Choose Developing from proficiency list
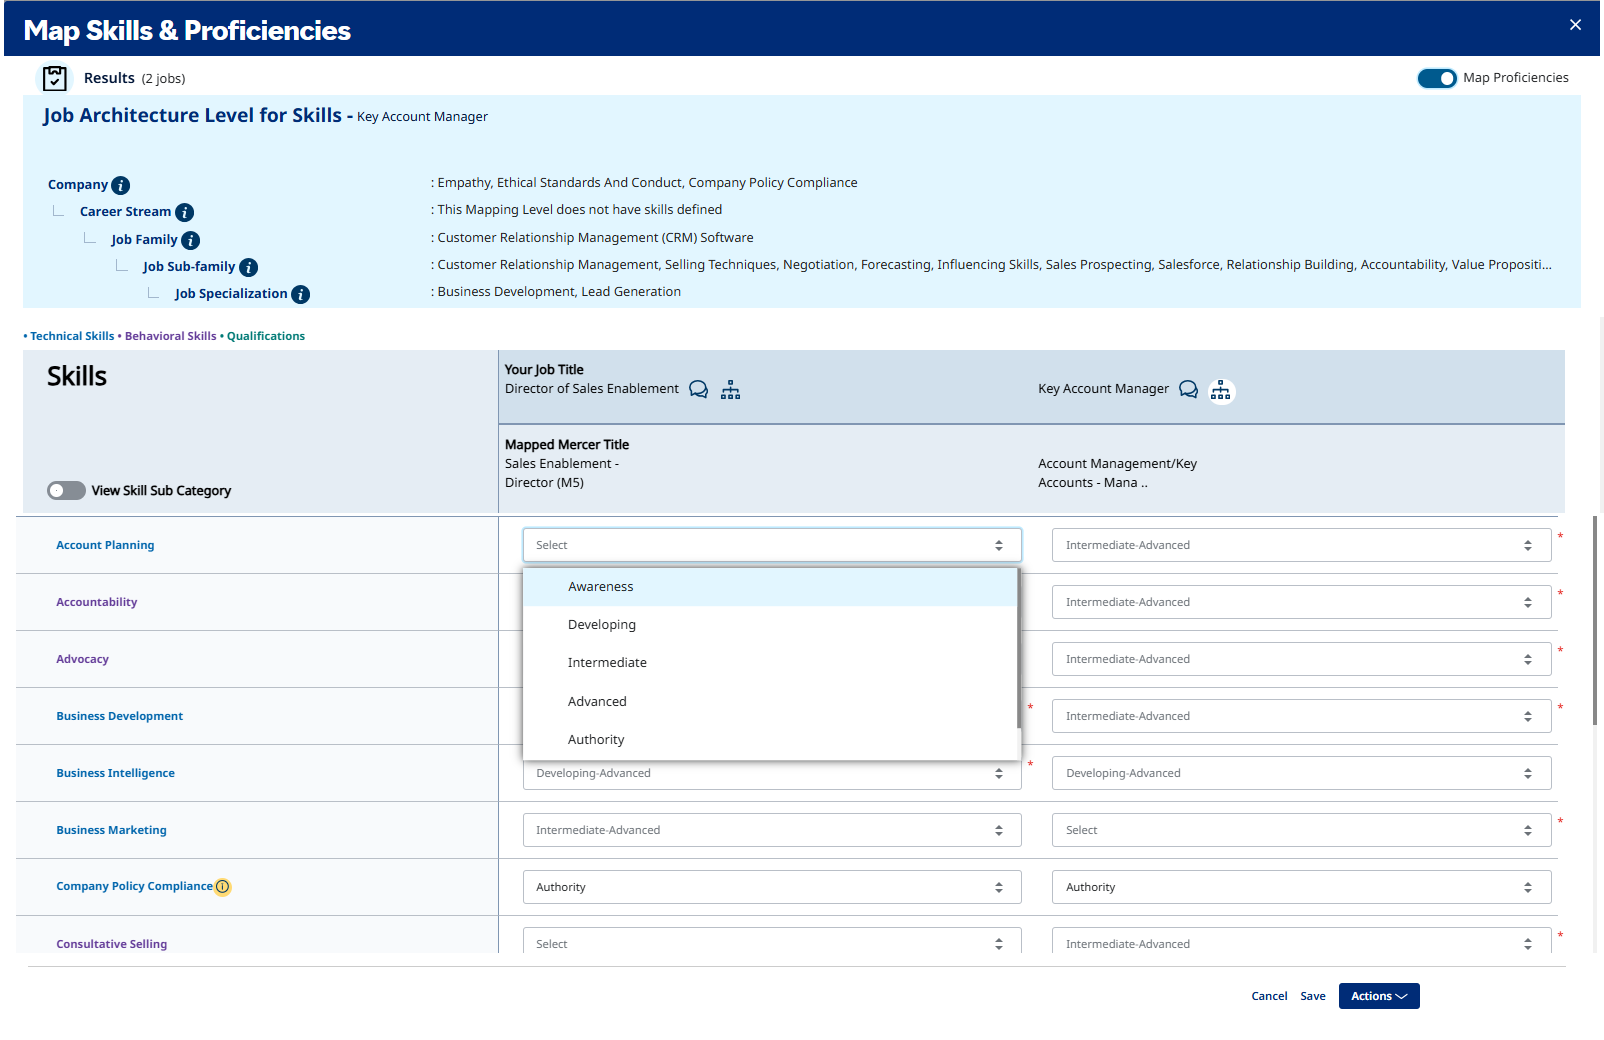Screen dimensions: 1604x1040 pos(770,625)
